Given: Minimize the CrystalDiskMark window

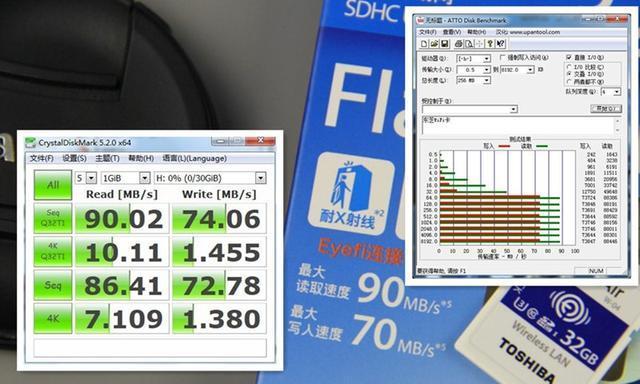Looking at the screenshot, I should (x=220, y=141).
